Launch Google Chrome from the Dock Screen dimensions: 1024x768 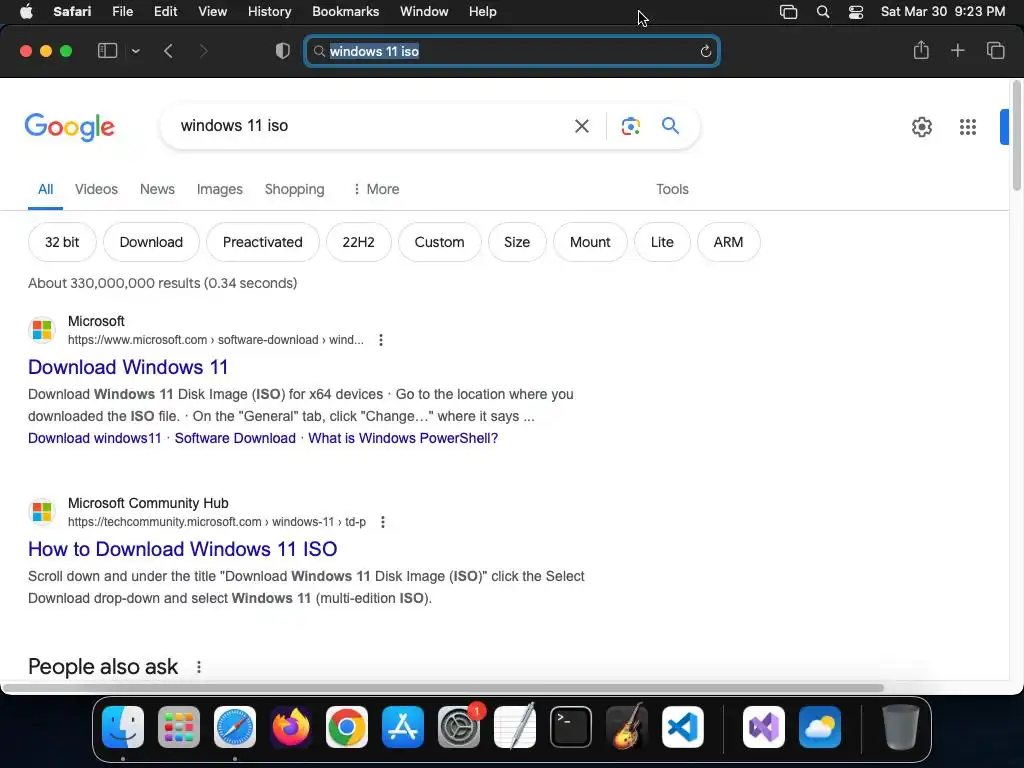(x=347, y=727)
